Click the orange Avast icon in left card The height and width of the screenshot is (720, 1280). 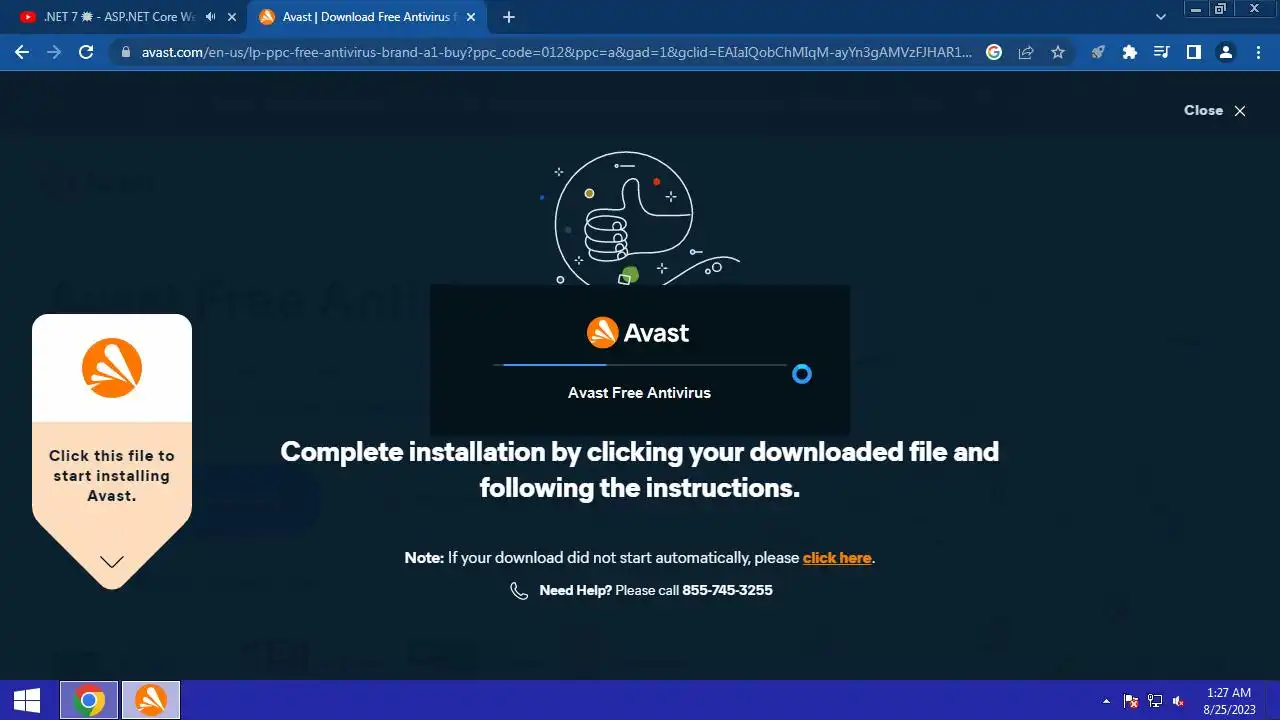click(112, 368)
